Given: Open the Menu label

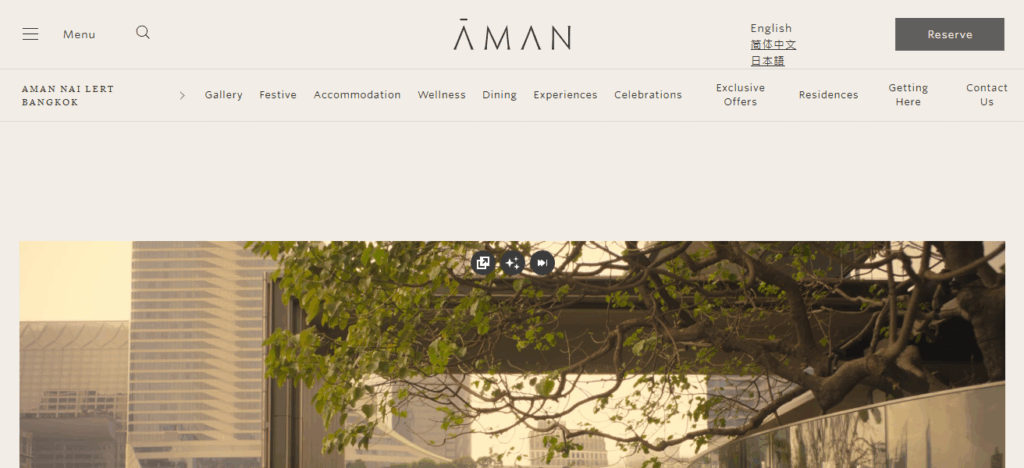Looking at the screenshot, I should pyautogui.click(x=79, y=35).
